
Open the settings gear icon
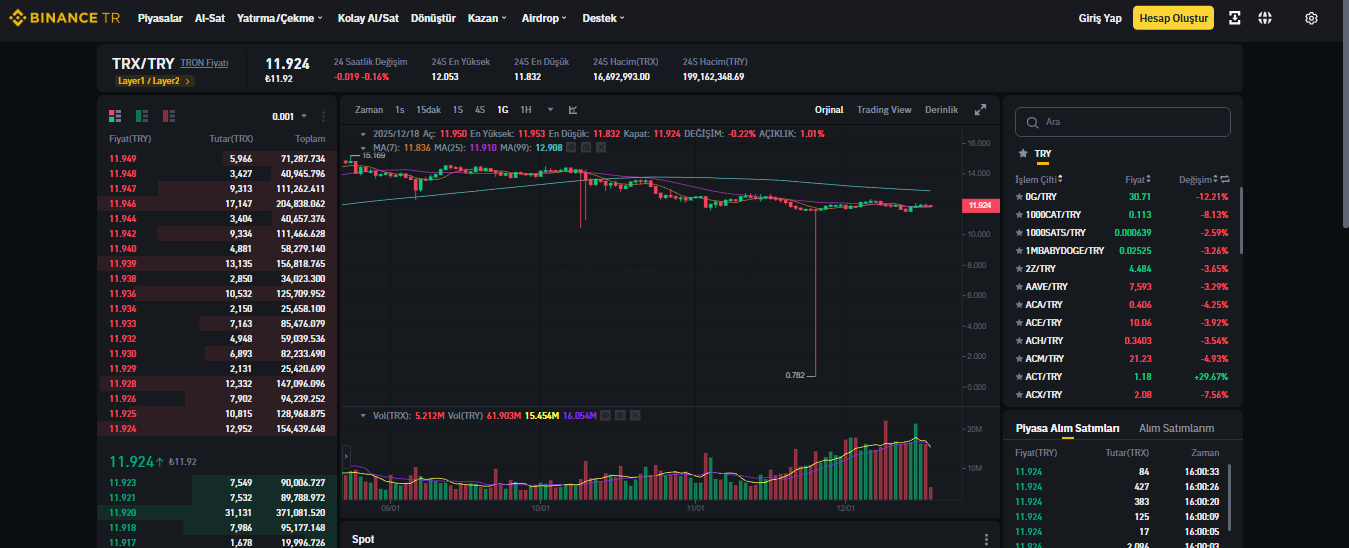click(x=1311, y=18)
